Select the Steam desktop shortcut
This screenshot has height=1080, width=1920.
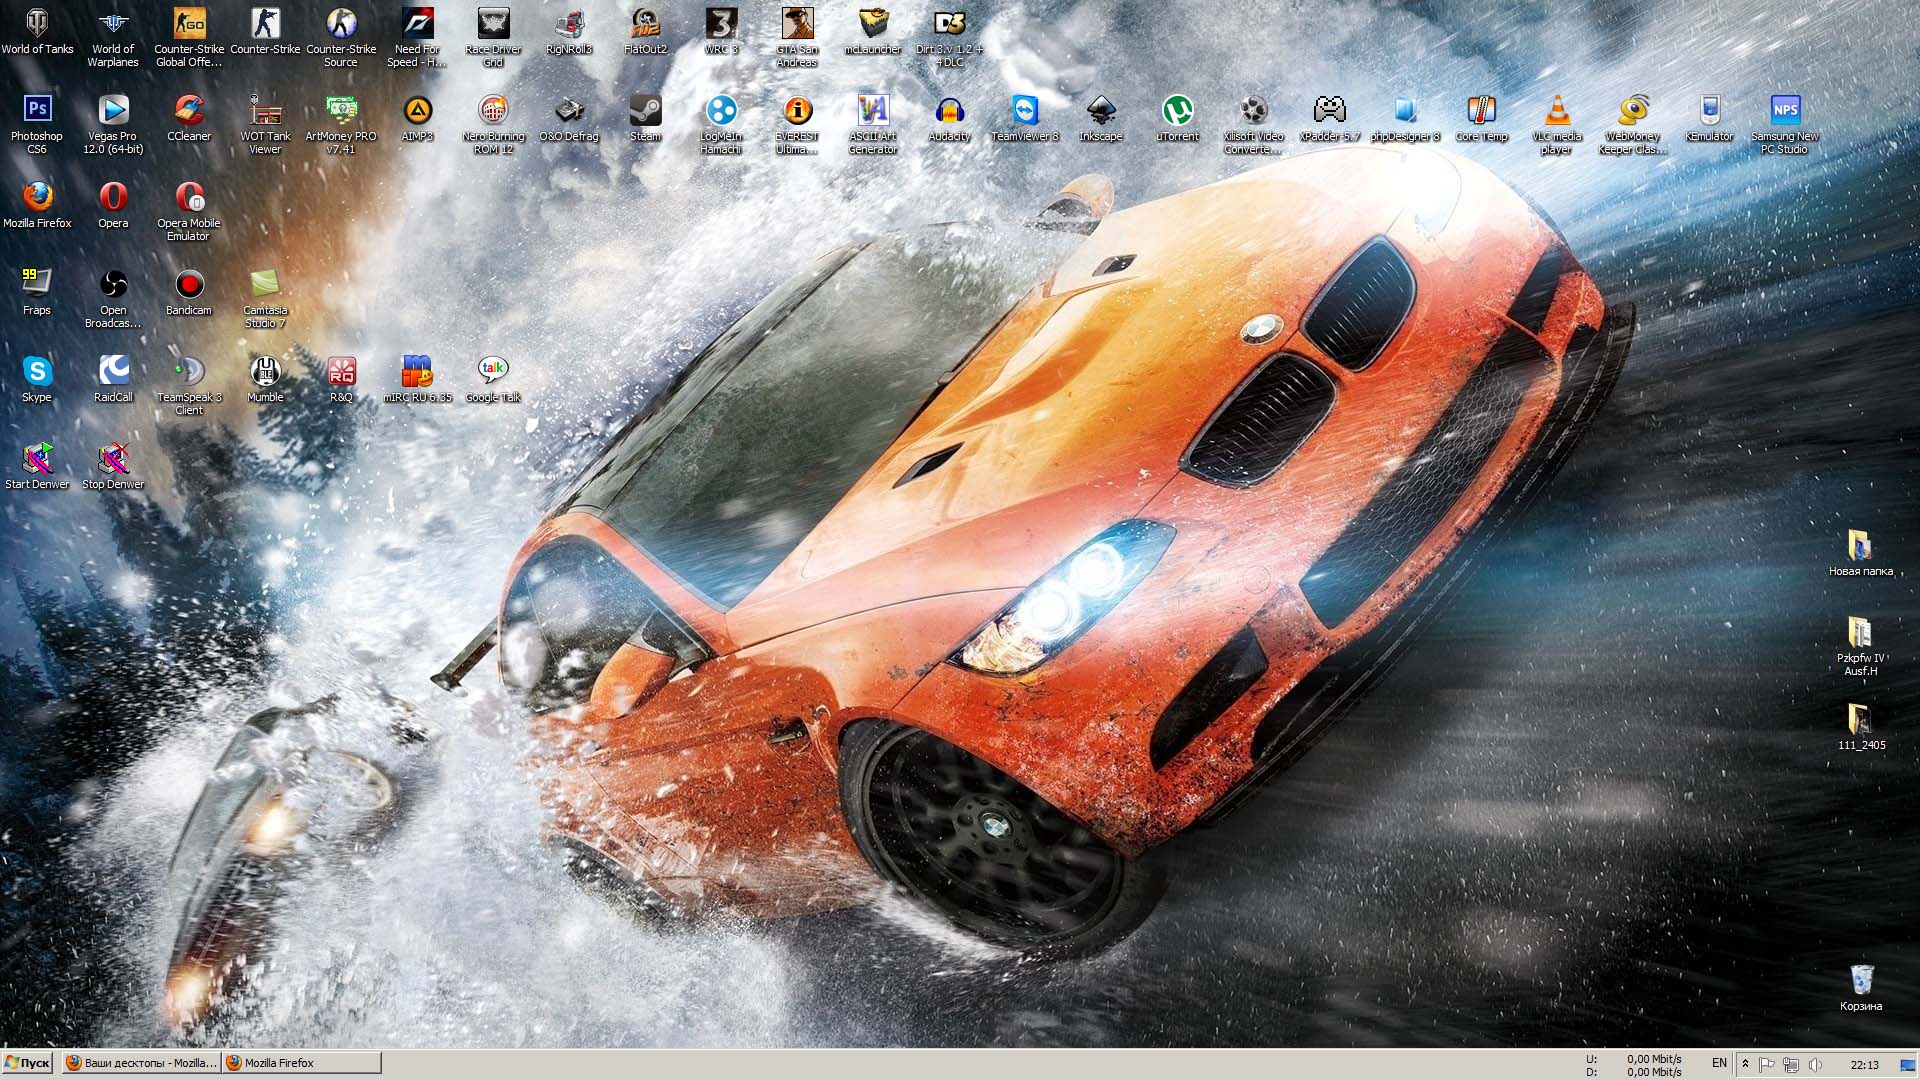coord(645,110)
